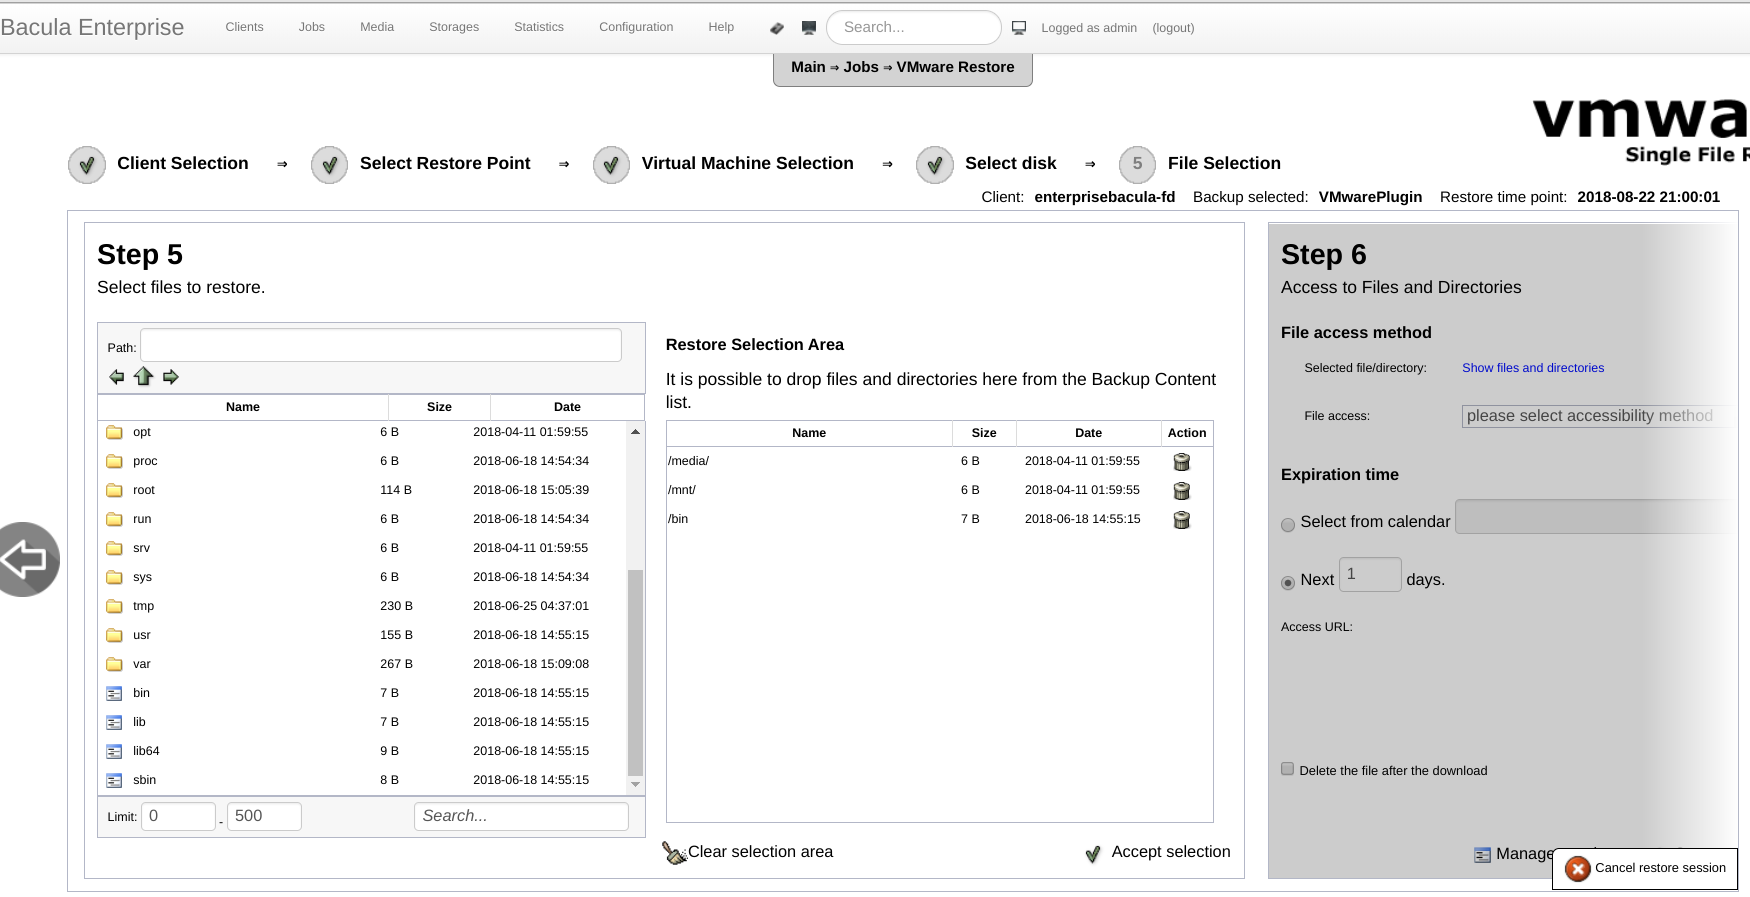
Task: Click the eraser icon in top bar
Action: pyautogui.click(x=777, y=28)
